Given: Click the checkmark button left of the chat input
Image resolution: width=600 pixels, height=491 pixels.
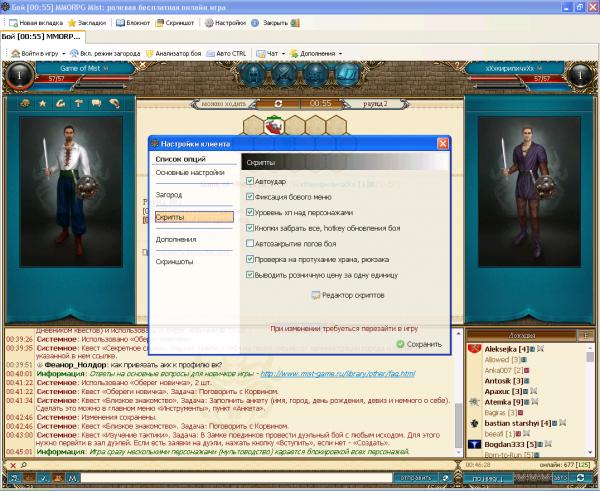Looking at the screenshot, I should pos(44,478).
